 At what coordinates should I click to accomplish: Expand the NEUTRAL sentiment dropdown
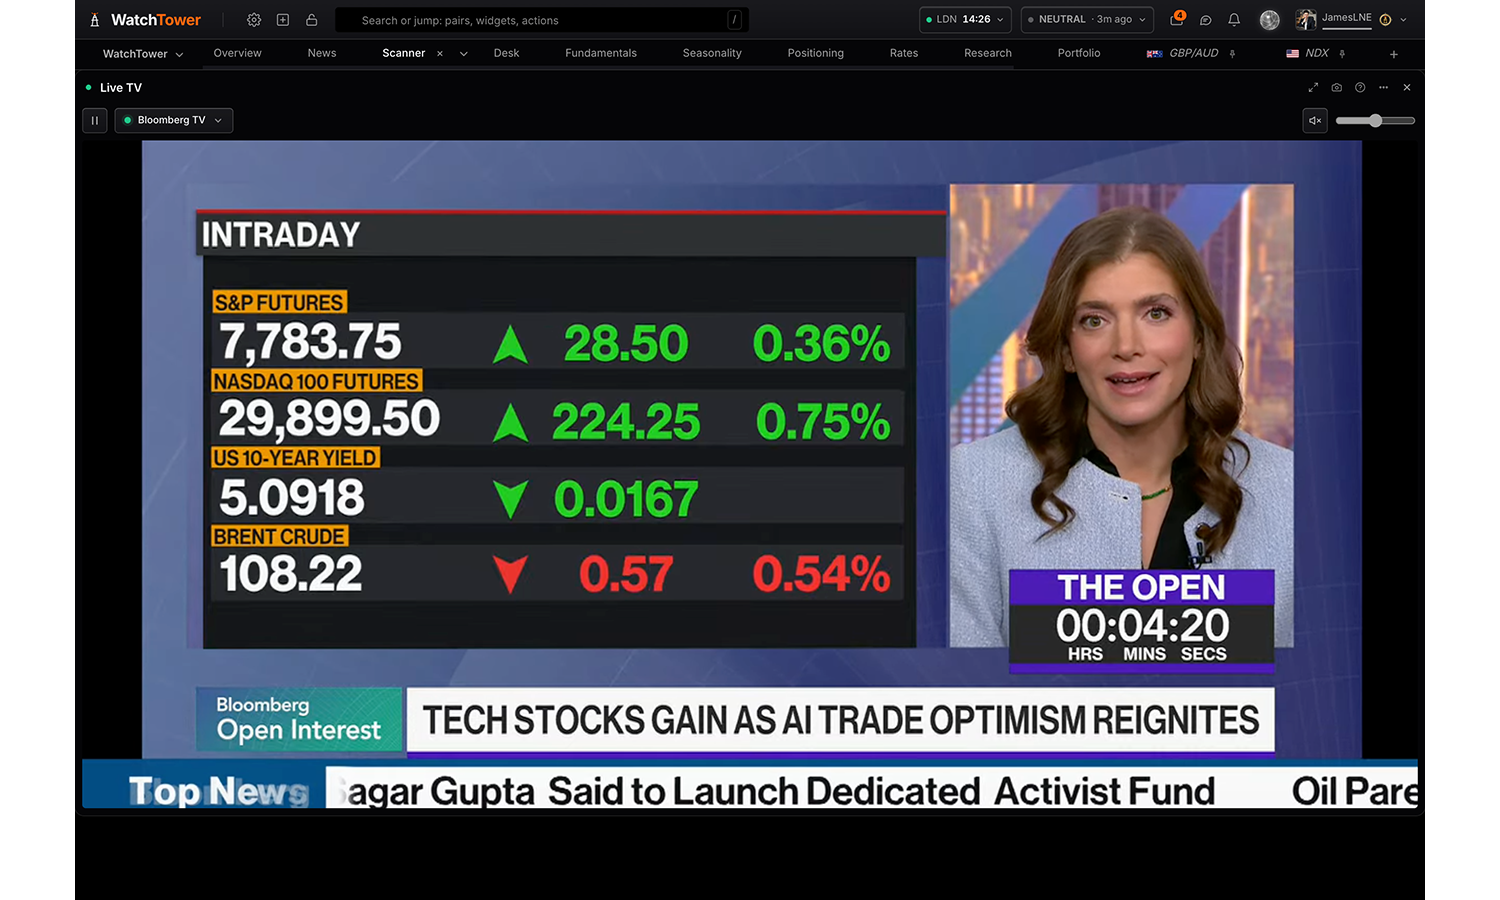point(1087,20)
